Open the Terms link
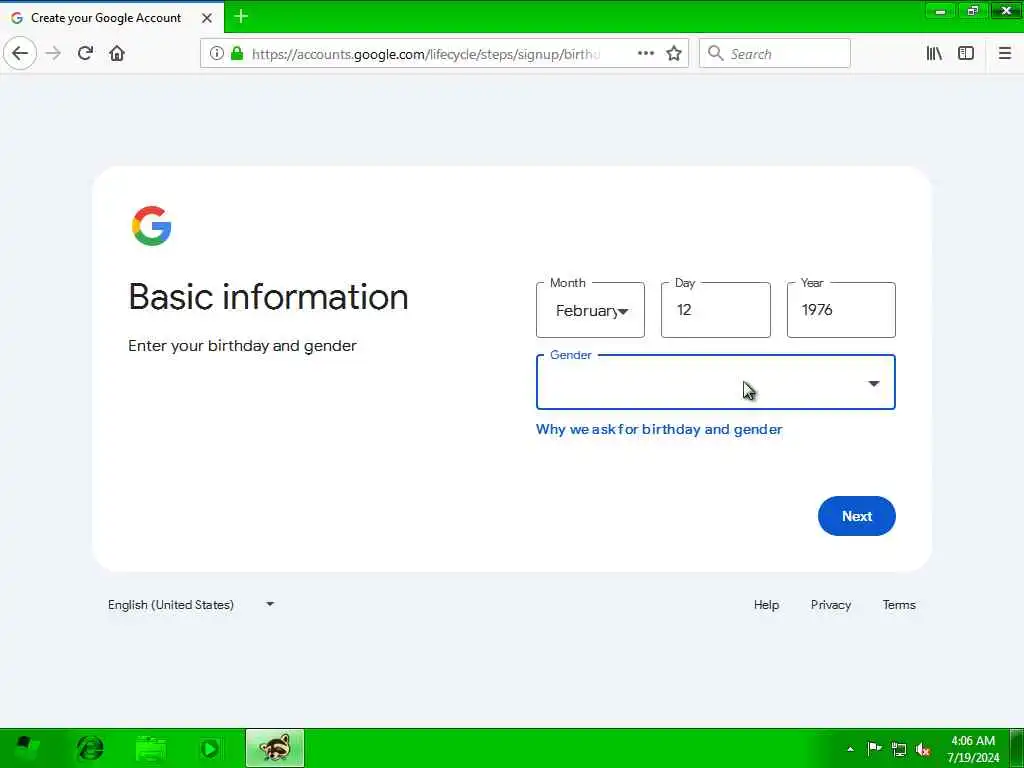 click(899, 605)
